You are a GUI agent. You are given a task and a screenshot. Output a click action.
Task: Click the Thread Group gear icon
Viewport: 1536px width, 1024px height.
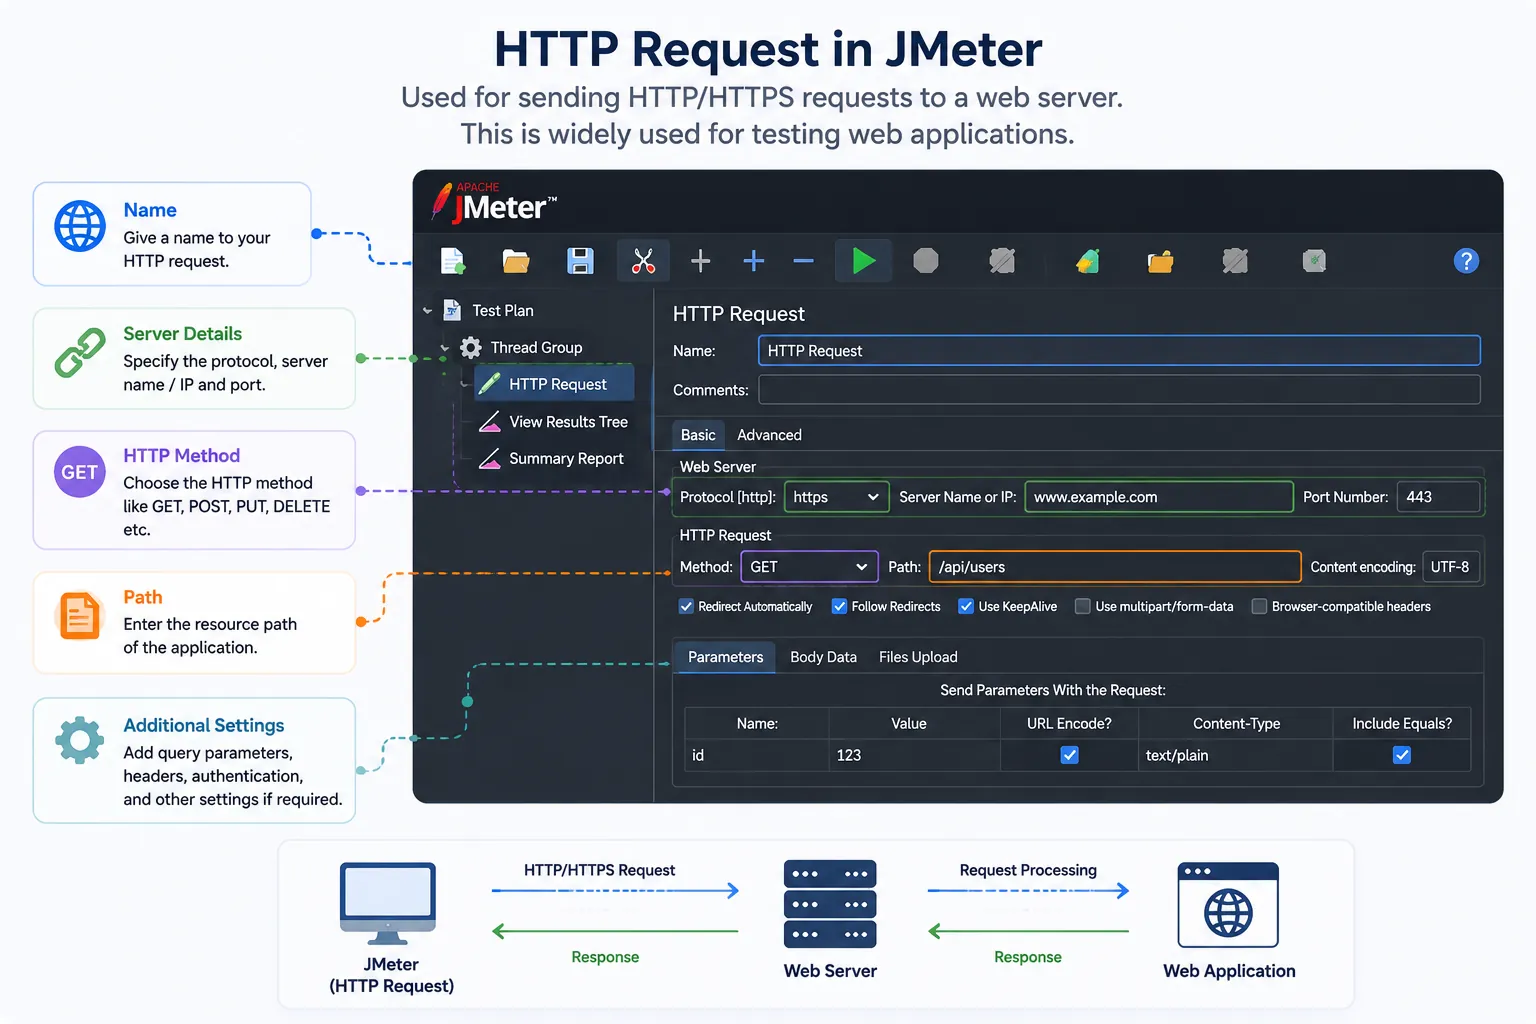[470, 347]
